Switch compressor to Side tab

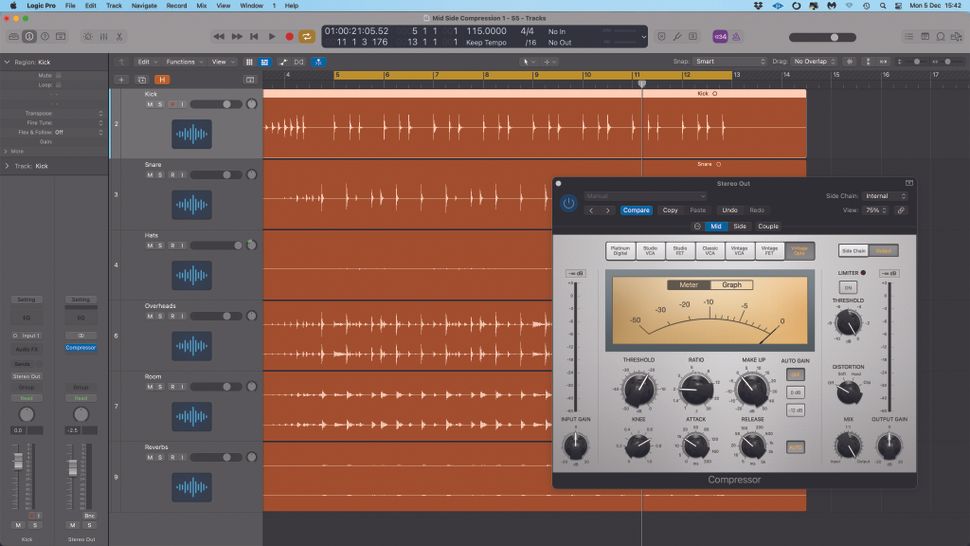tap(739, 226)
